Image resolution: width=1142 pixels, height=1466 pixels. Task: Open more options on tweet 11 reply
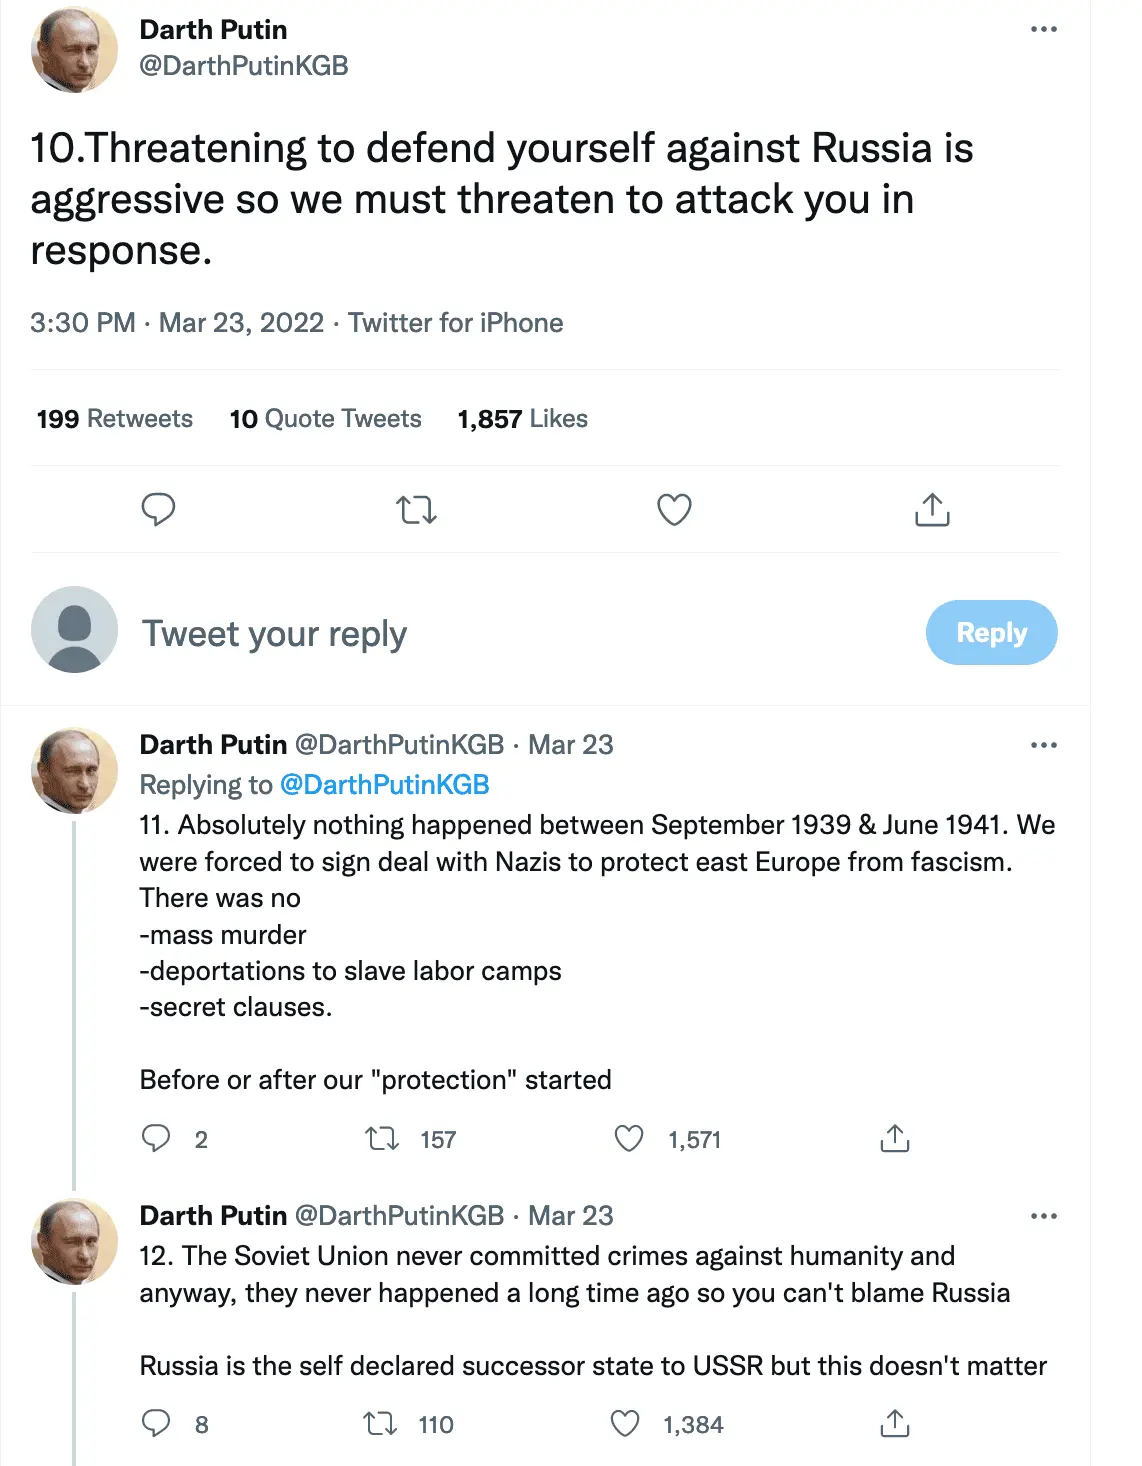tap(1043, 745)
